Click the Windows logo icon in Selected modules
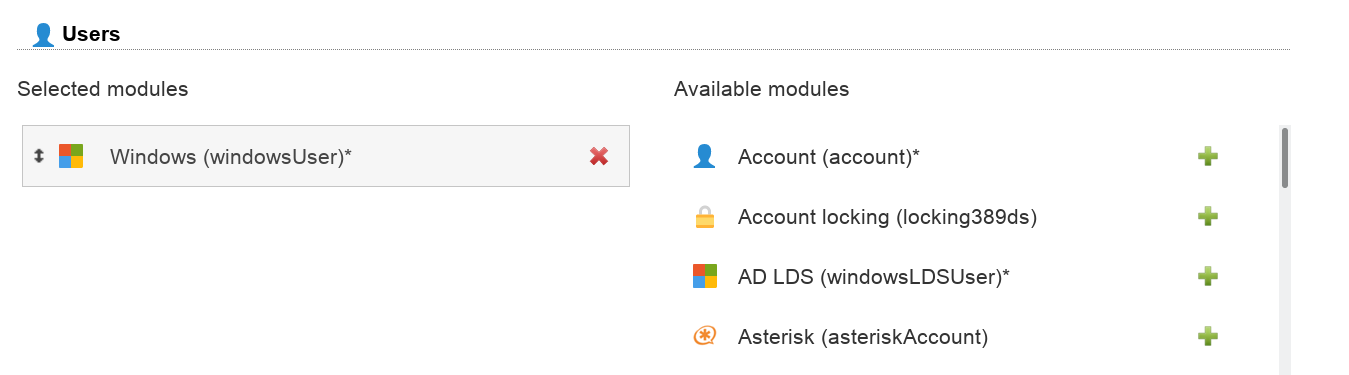This screenshot has height=375, width=1349. (71, 156)
